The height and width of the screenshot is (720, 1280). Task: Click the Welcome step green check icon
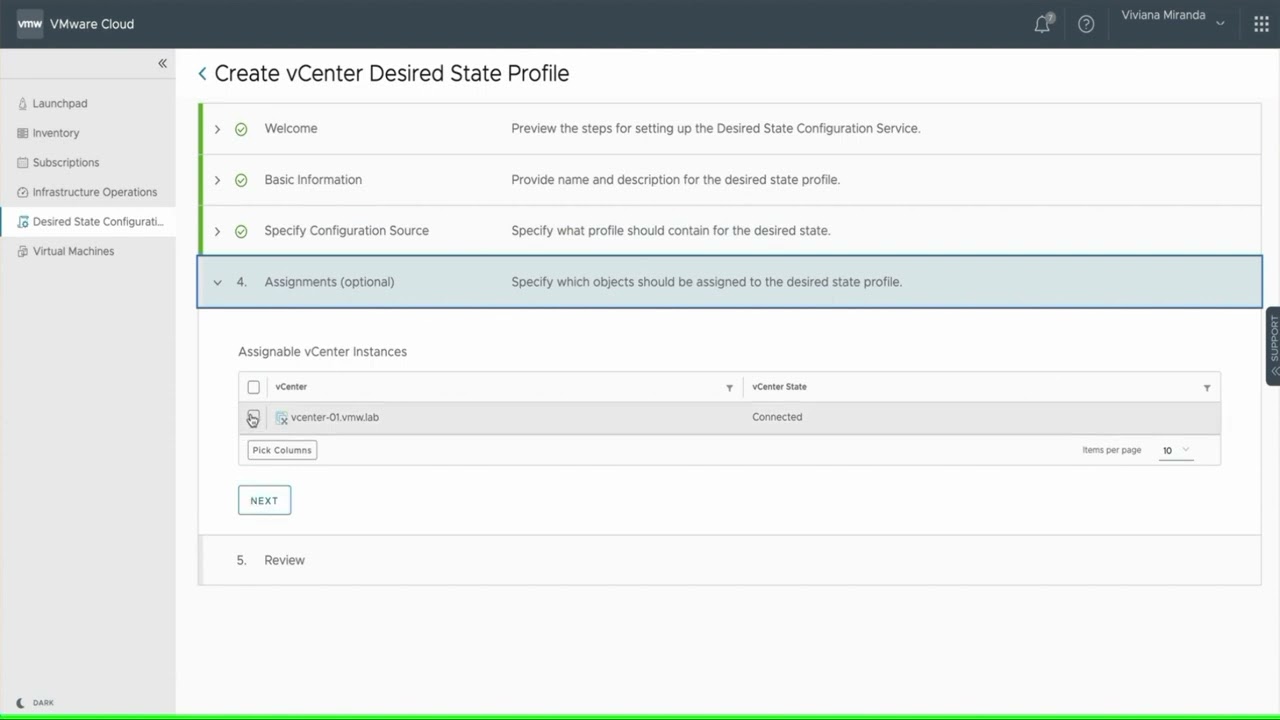241,129
